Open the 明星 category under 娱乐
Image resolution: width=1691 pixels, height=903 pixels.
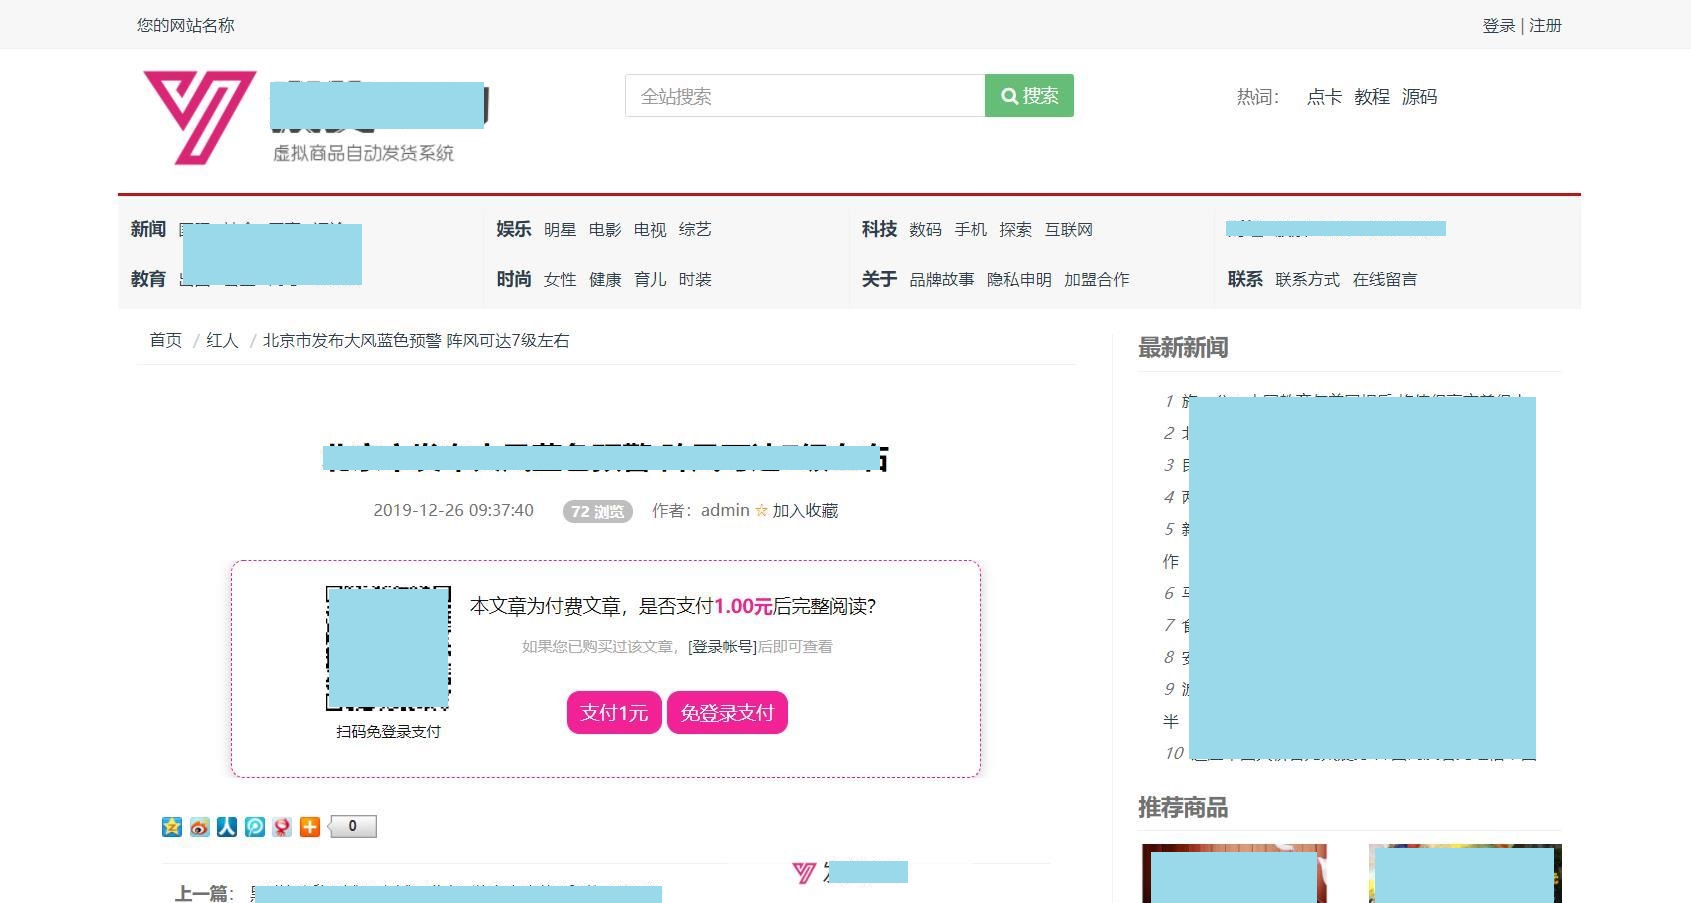pyautogui.click(x=560, y=230)
